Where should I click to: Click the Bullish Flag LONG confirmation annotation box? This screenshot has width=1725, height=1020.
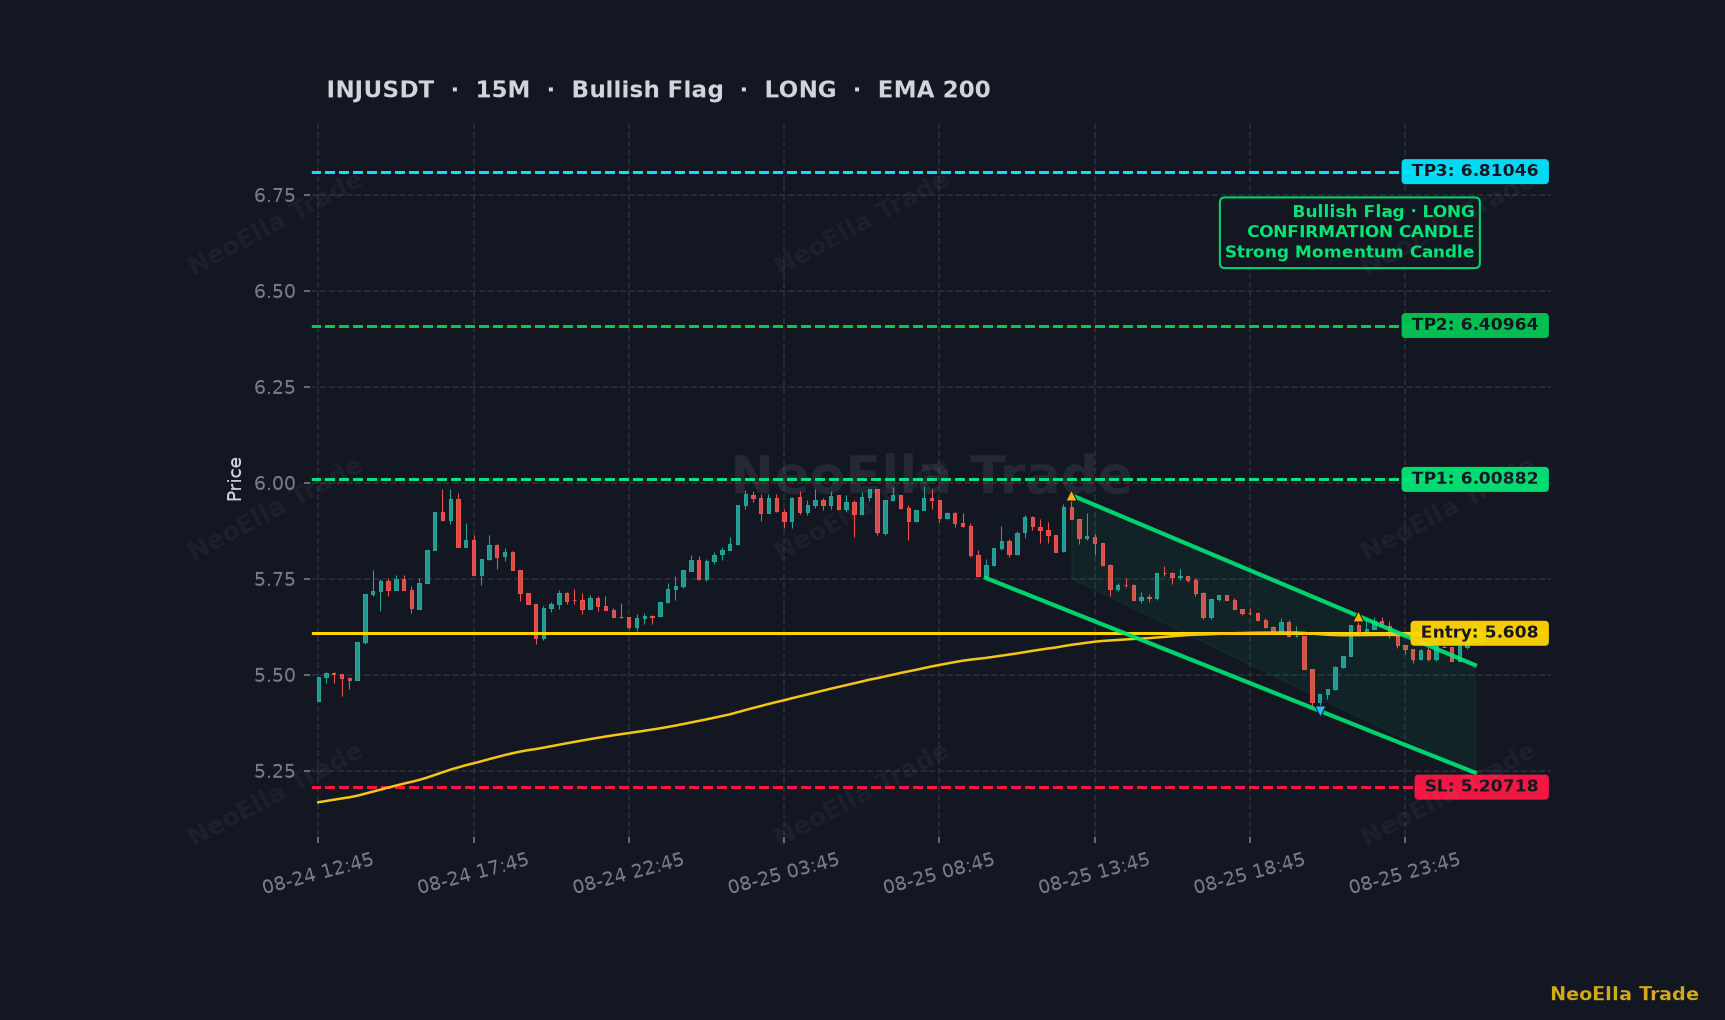1349,232
